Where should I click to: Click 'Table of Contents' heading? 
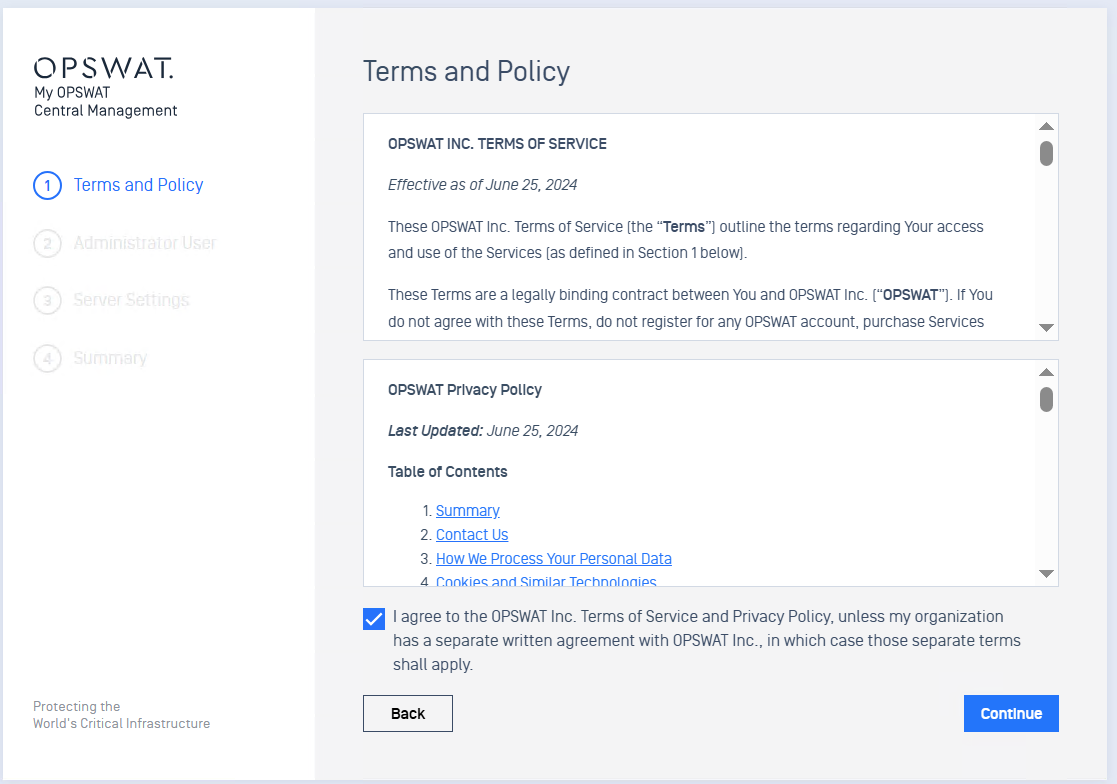click(x=447, y=472)
